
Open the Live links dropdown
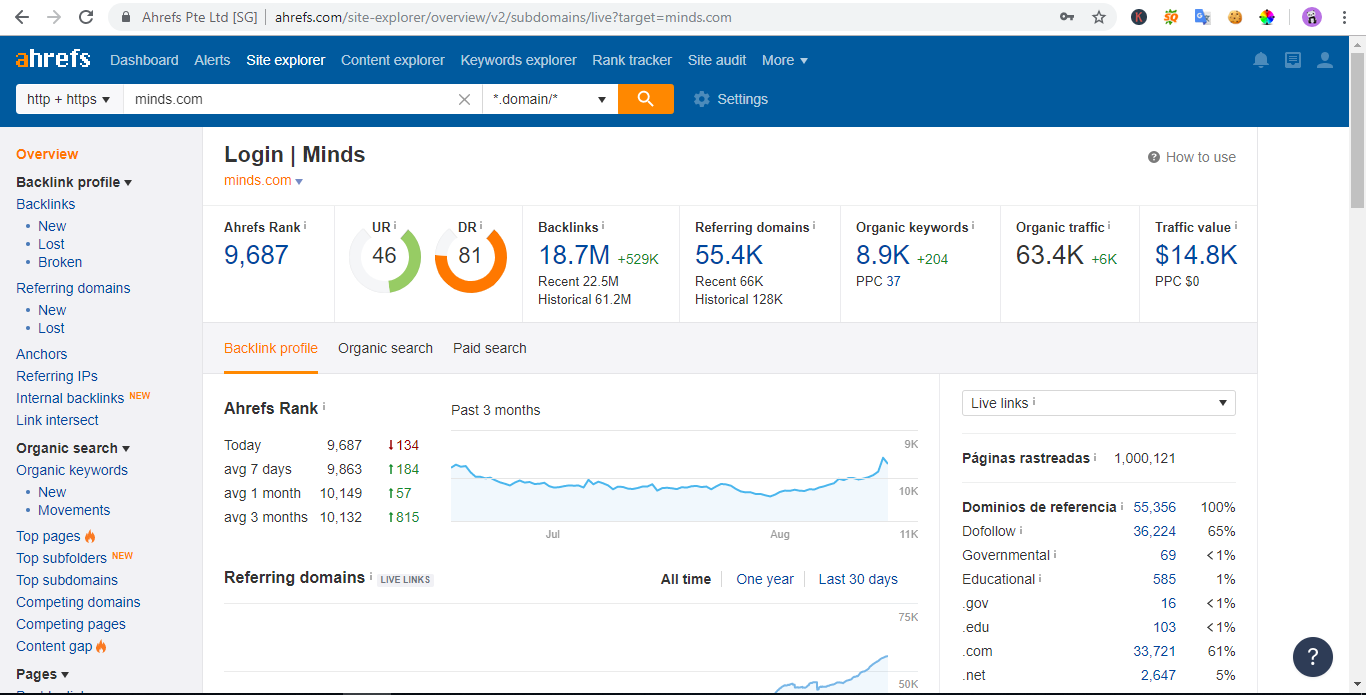(1098, 402)
